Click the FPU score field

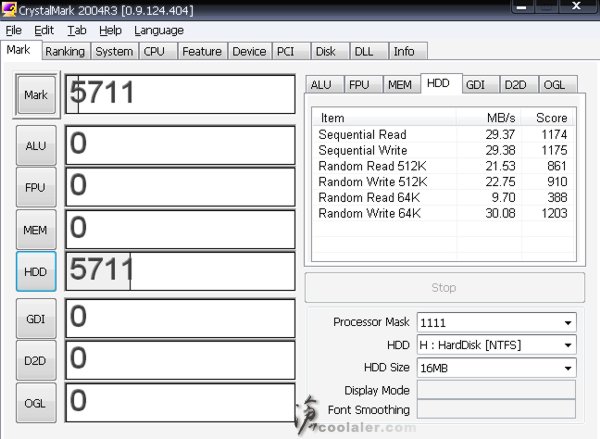(181, 187)
